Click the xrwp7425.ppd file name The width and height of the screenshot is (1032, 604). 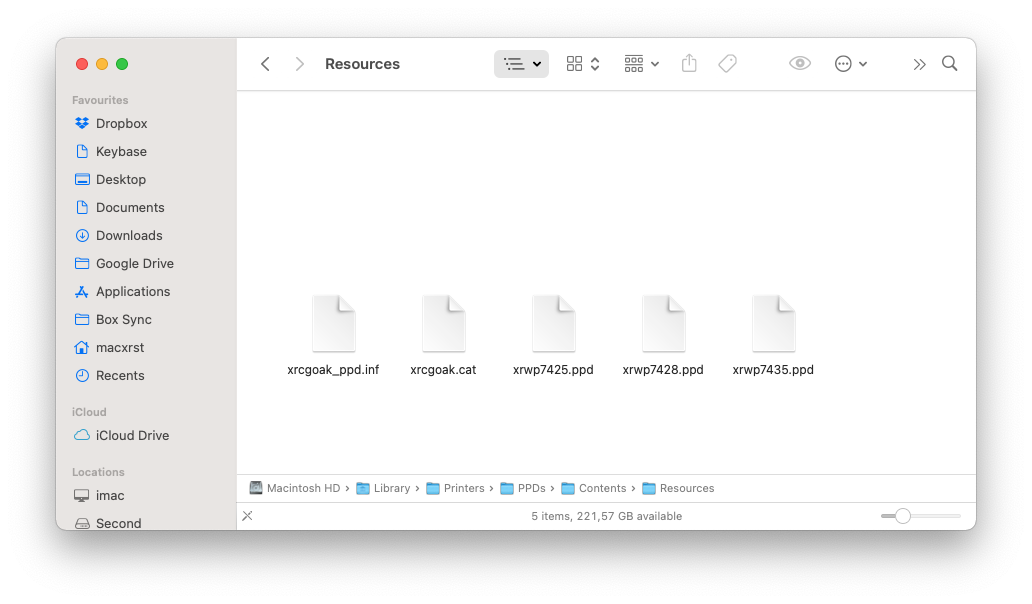pyautogui.click(x=554, y=370)
